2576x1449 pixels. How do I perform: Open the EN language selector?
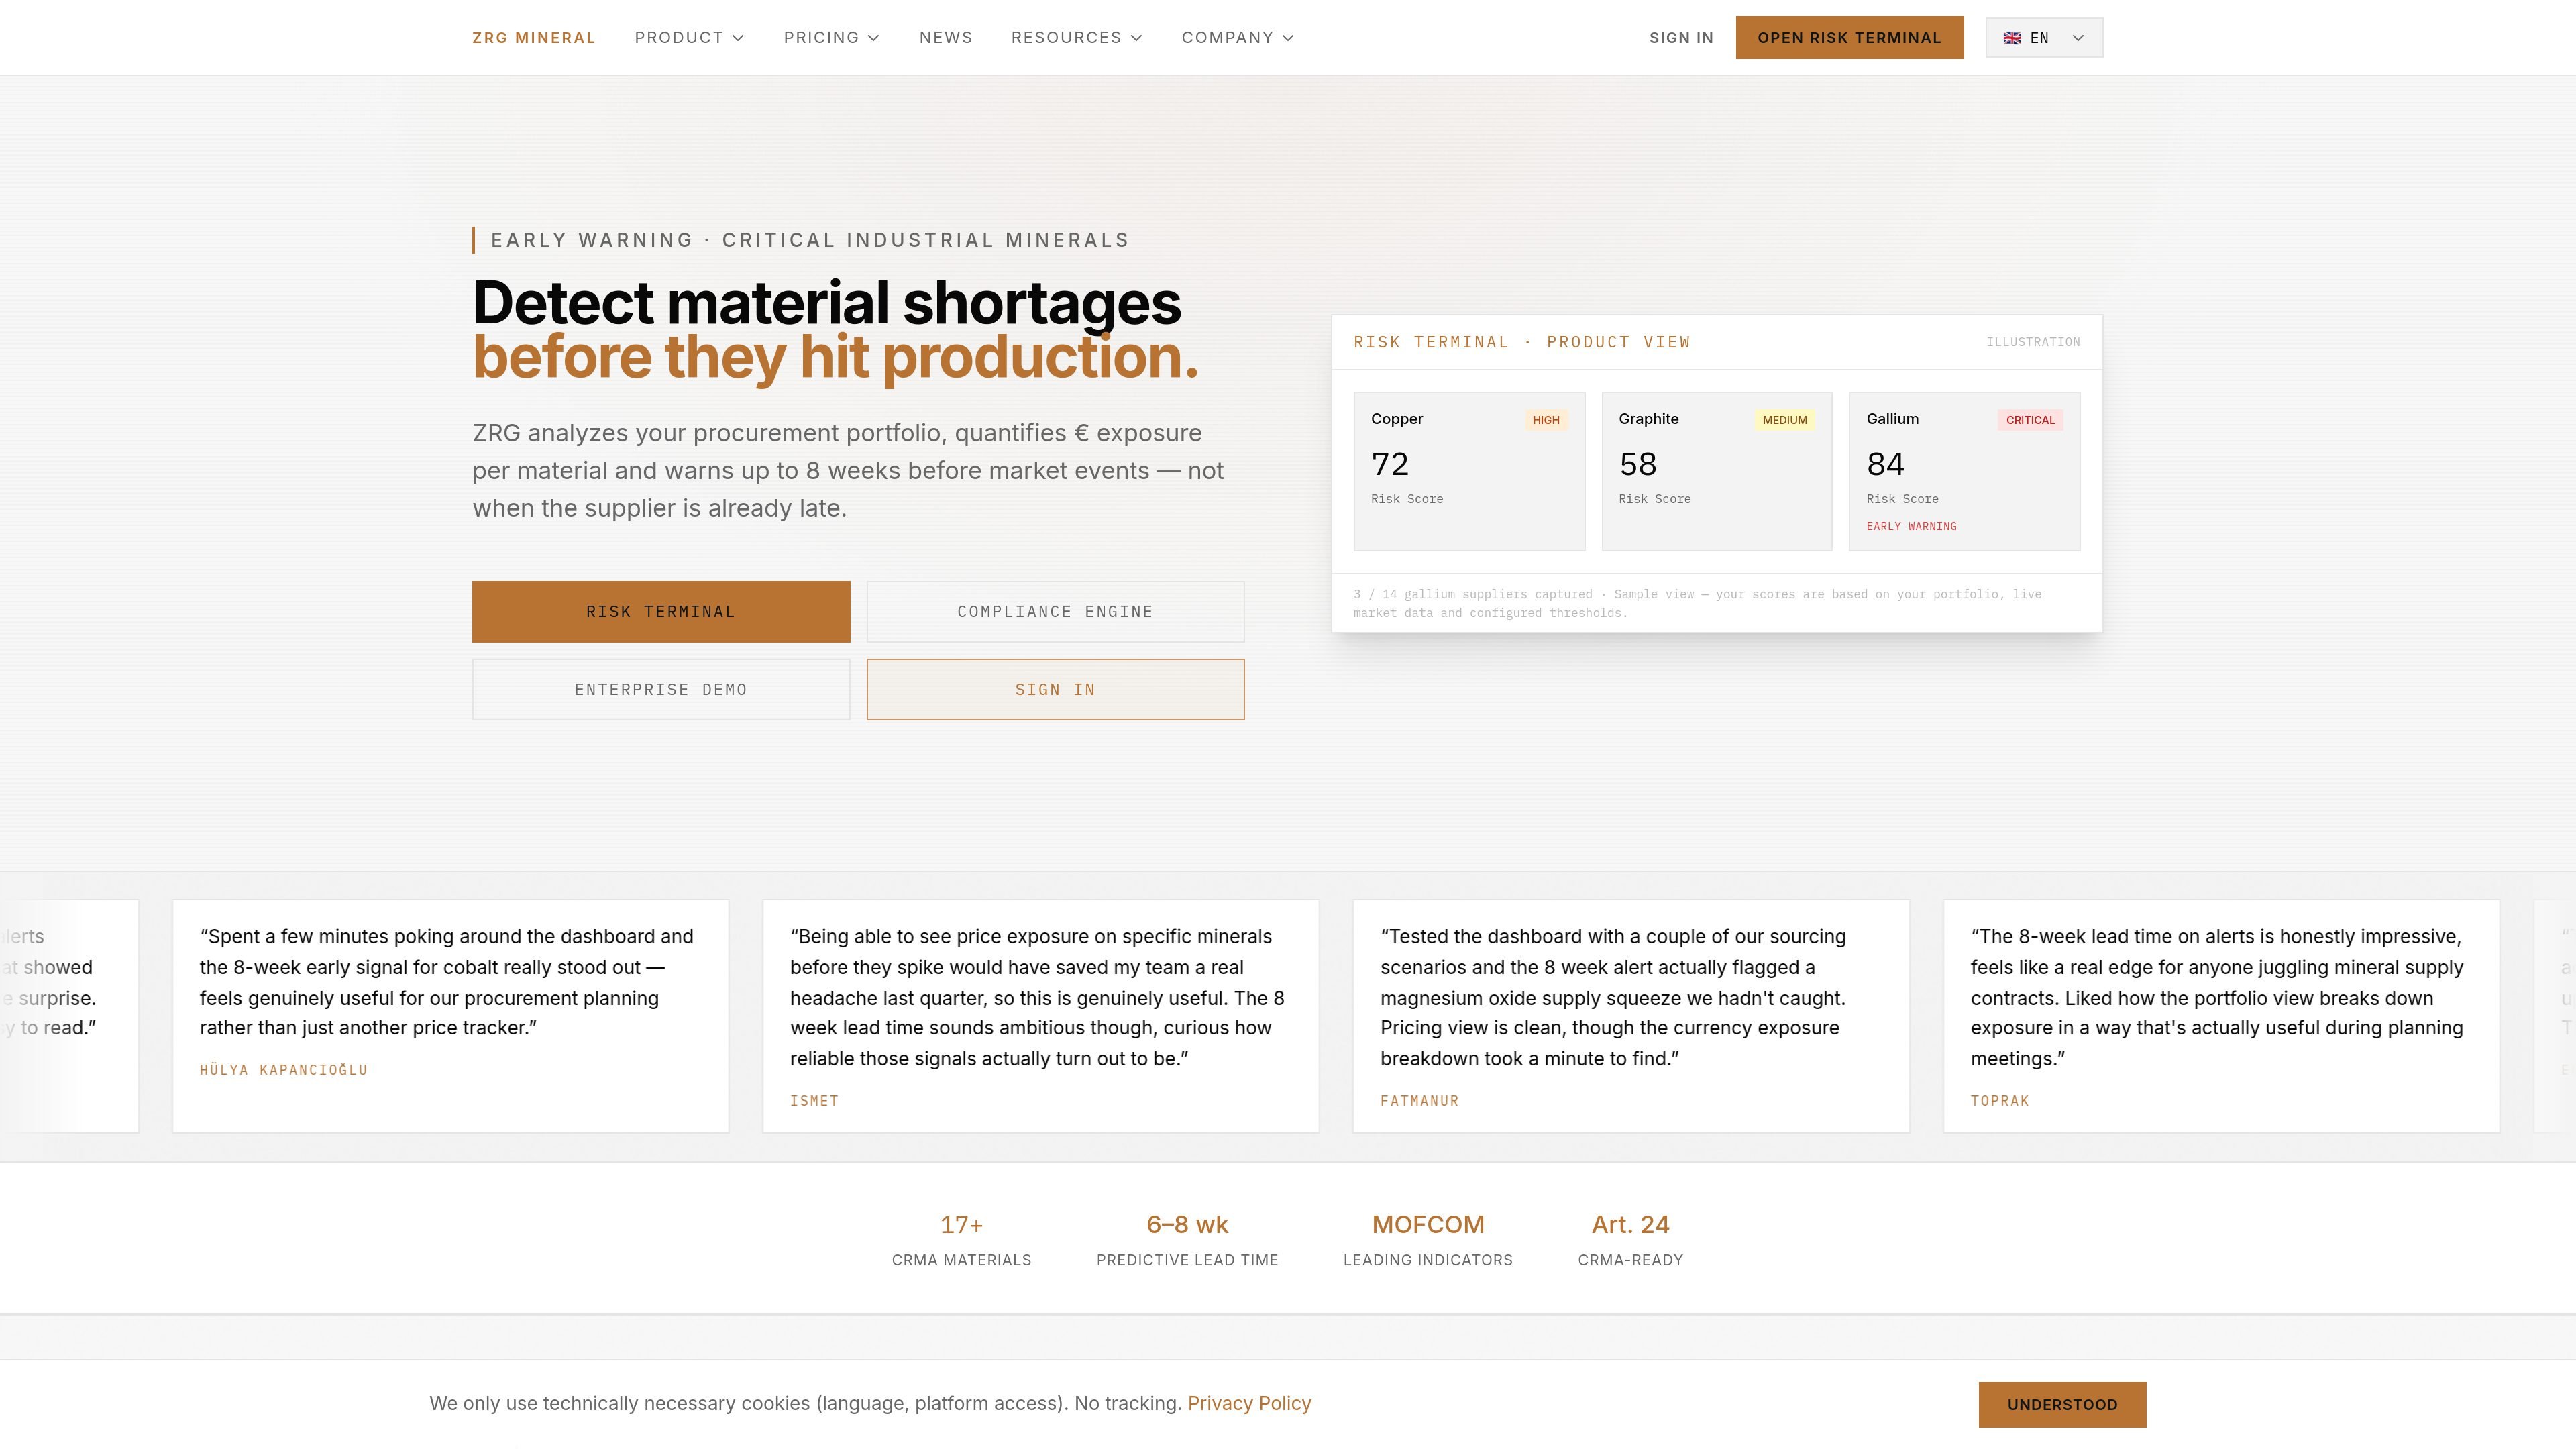[x=2044, y=38]
